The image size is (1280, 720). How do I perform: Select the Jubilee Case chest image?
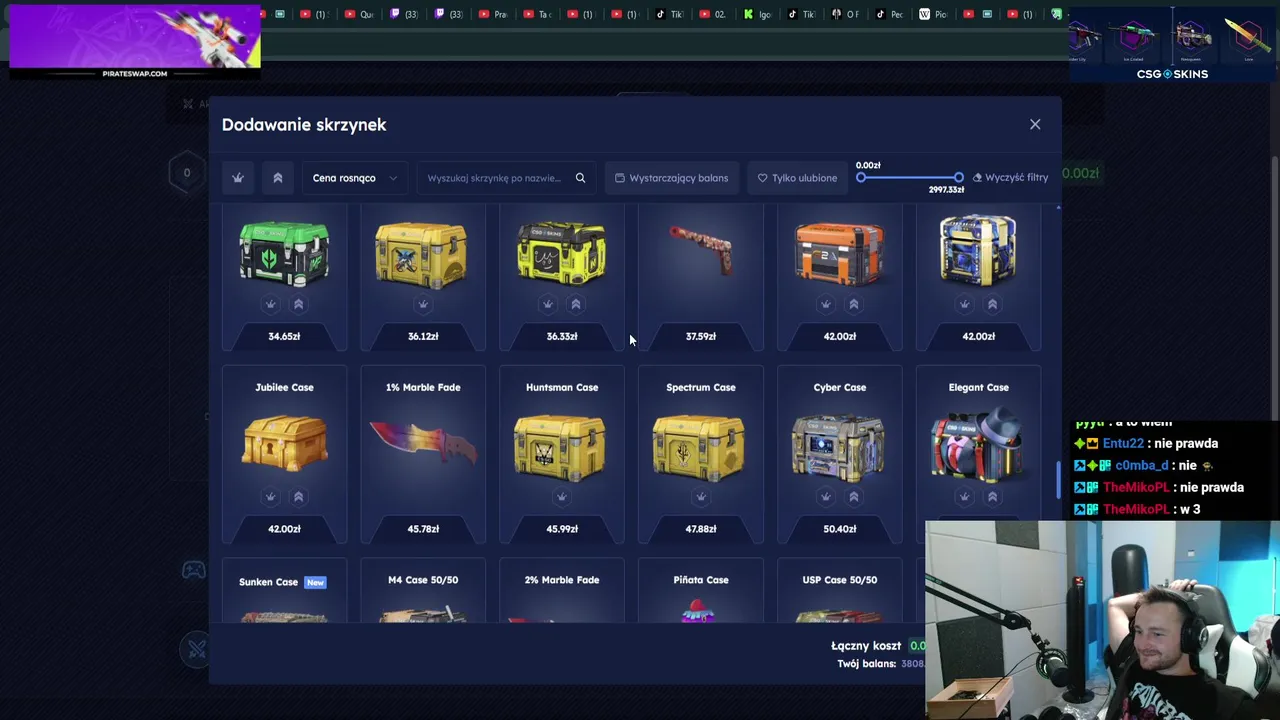point(284,443)
